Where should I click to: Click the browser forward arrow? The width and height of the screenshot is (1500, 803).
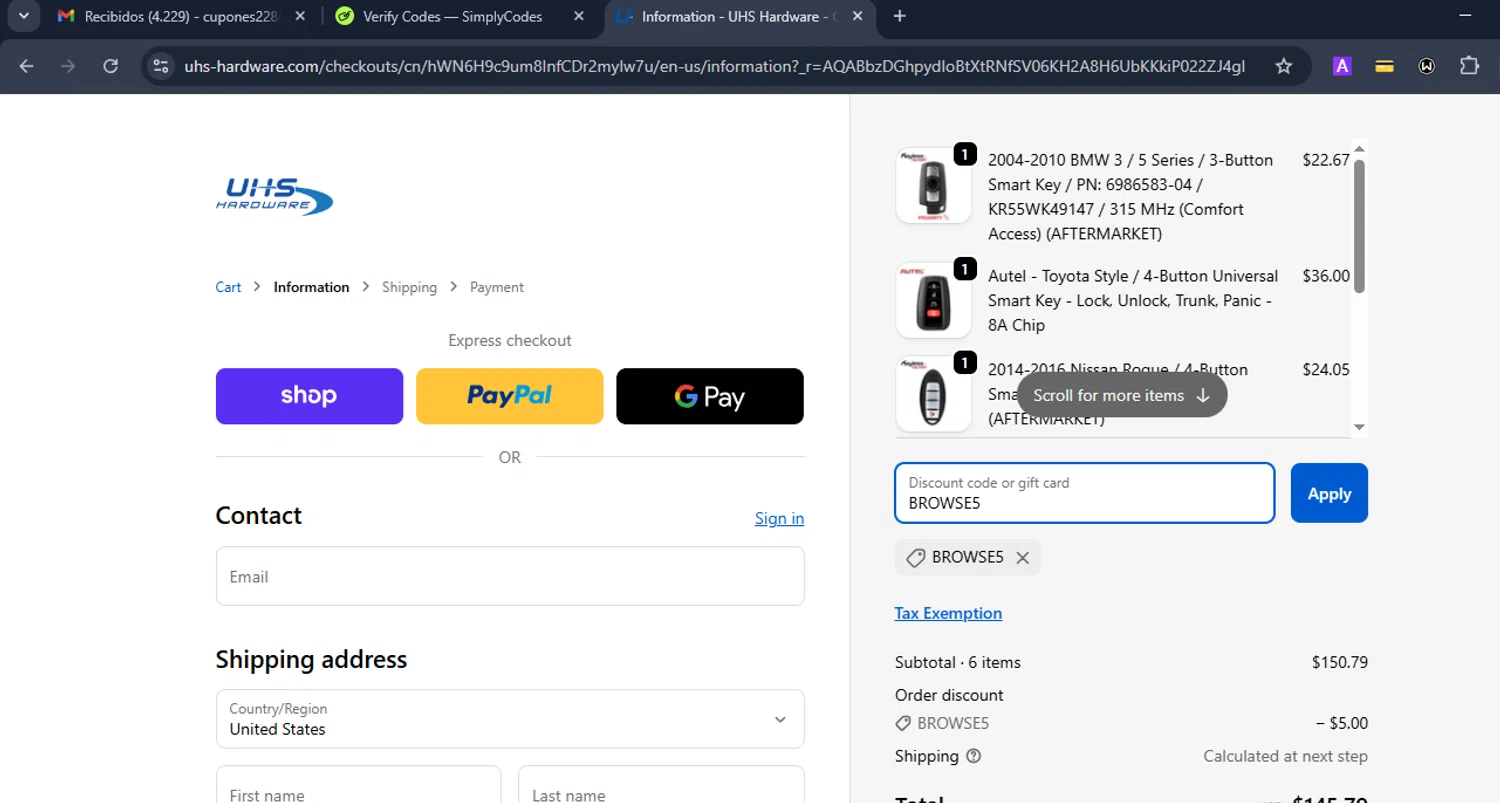68,66
